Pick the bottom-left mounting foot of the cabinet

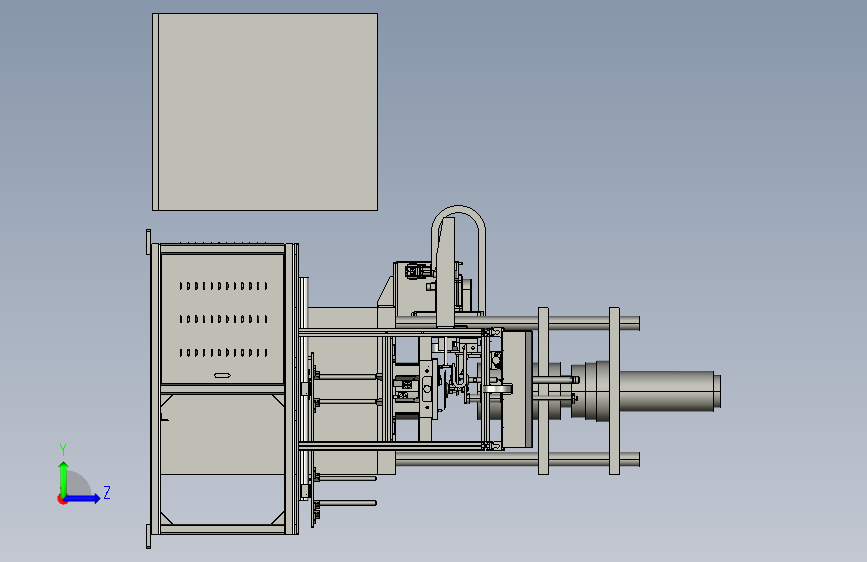(x=148, y=537)
